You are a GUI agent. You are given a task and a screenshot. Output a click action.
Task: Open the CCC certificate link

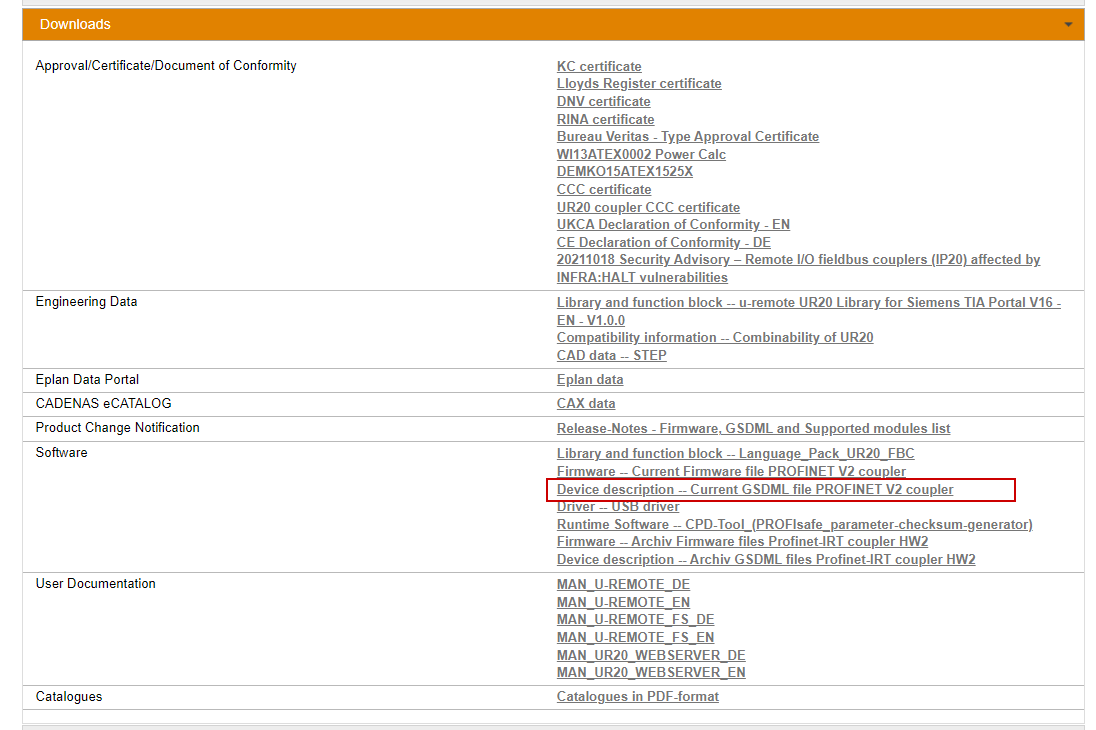(604, 189)
